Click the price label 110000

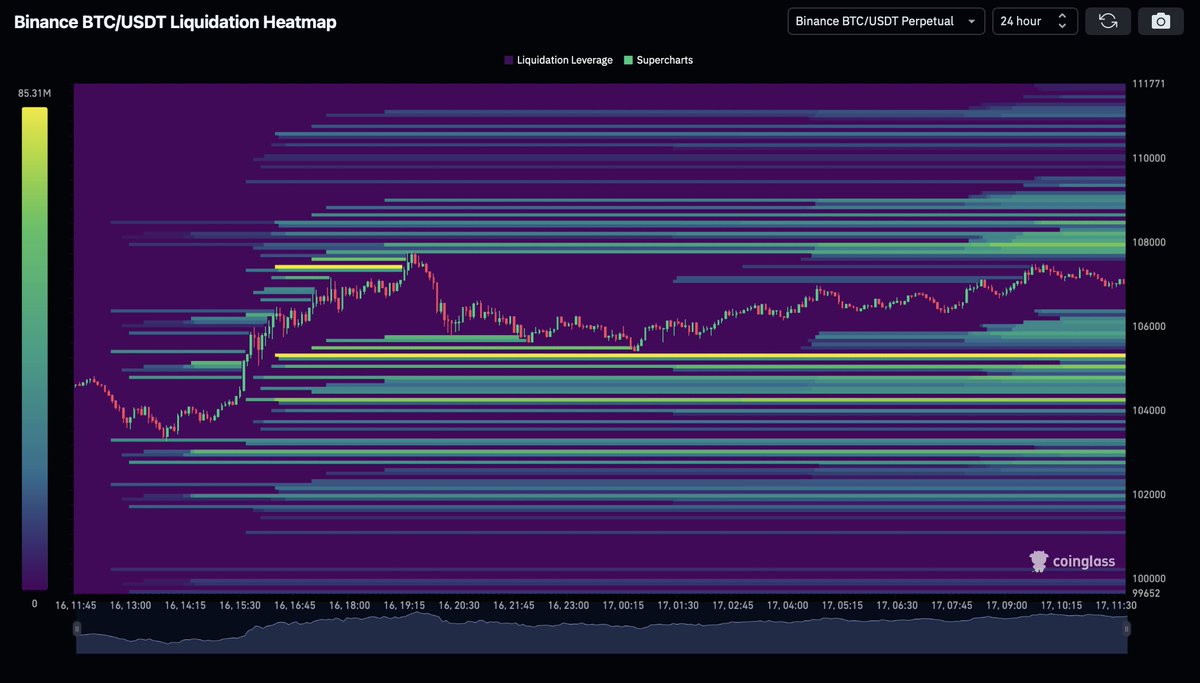coord(1149,159)
